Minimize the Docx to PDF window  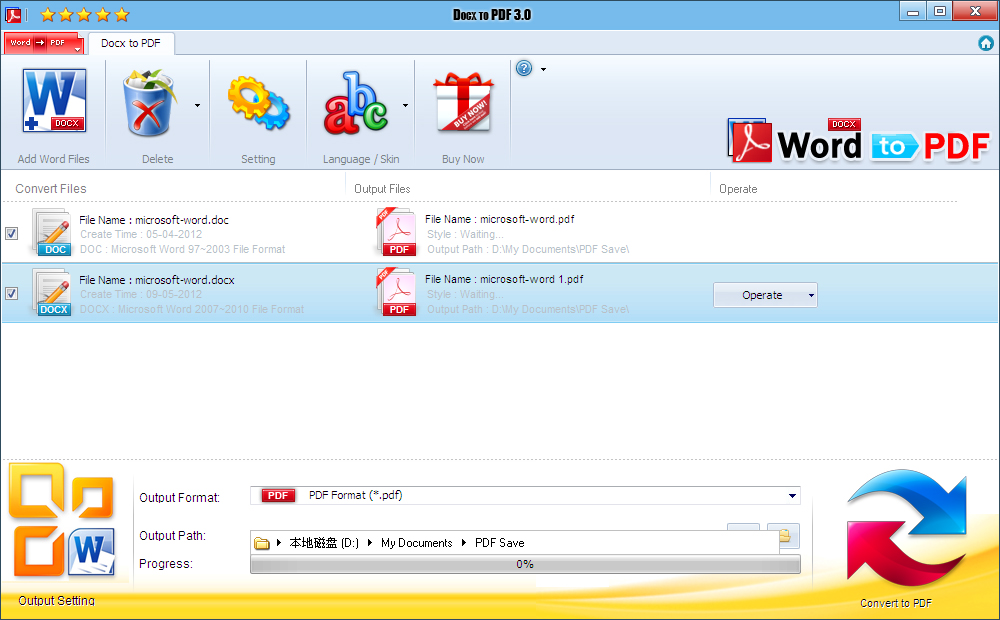pos(913,11)
